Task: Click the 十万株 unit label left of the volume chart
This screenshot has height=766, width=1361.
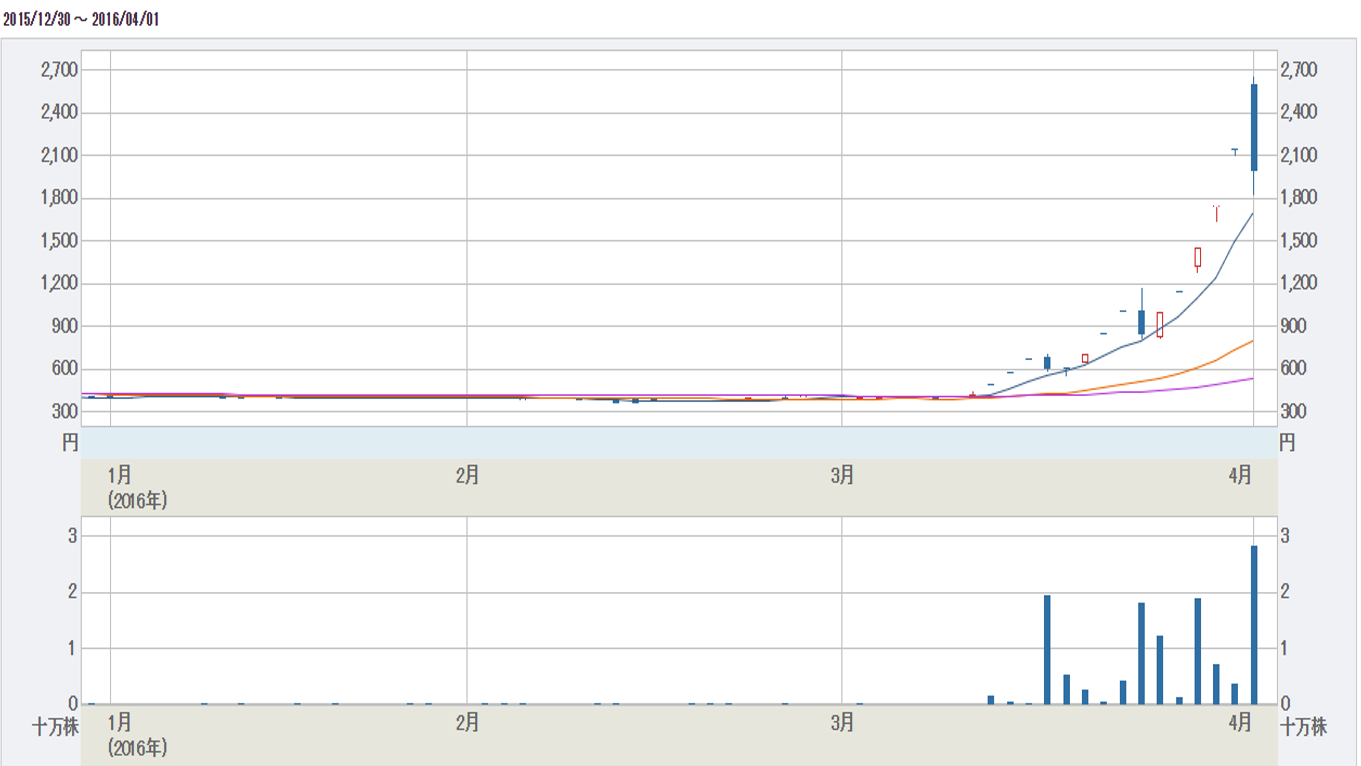Action: coord(56,727)
